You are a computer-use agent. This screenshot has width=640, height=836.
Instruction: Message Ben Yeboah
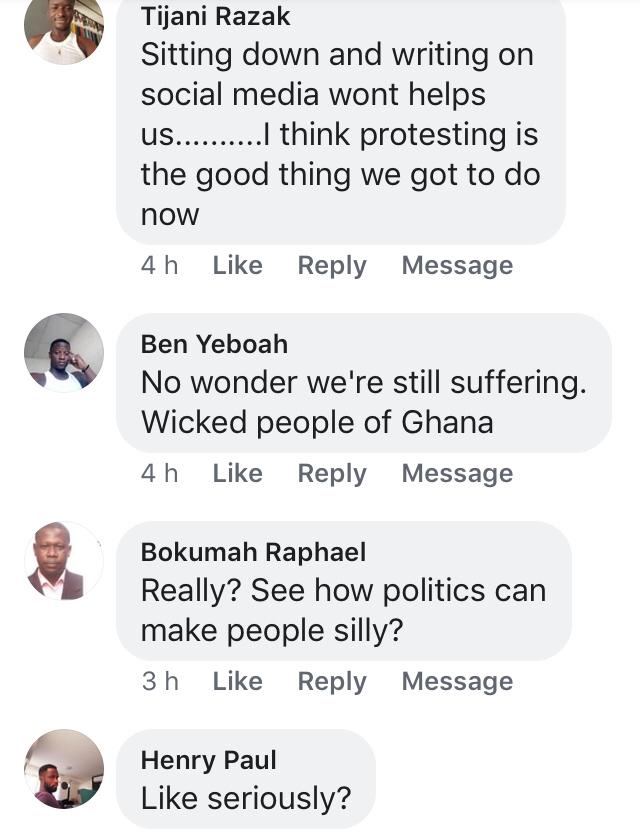tap(457, 473)
